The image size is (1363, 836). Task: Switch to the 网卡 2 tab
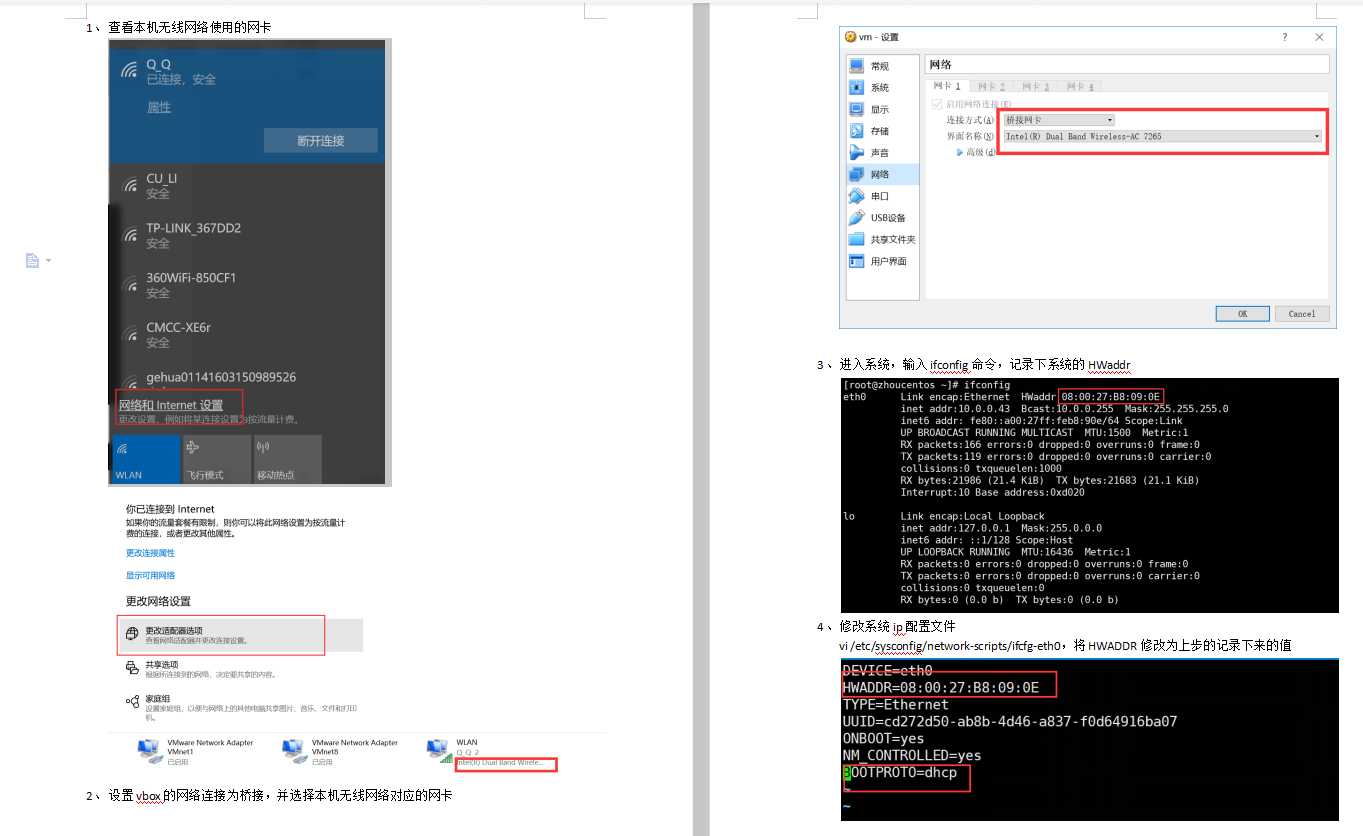[x=991, y=87]
